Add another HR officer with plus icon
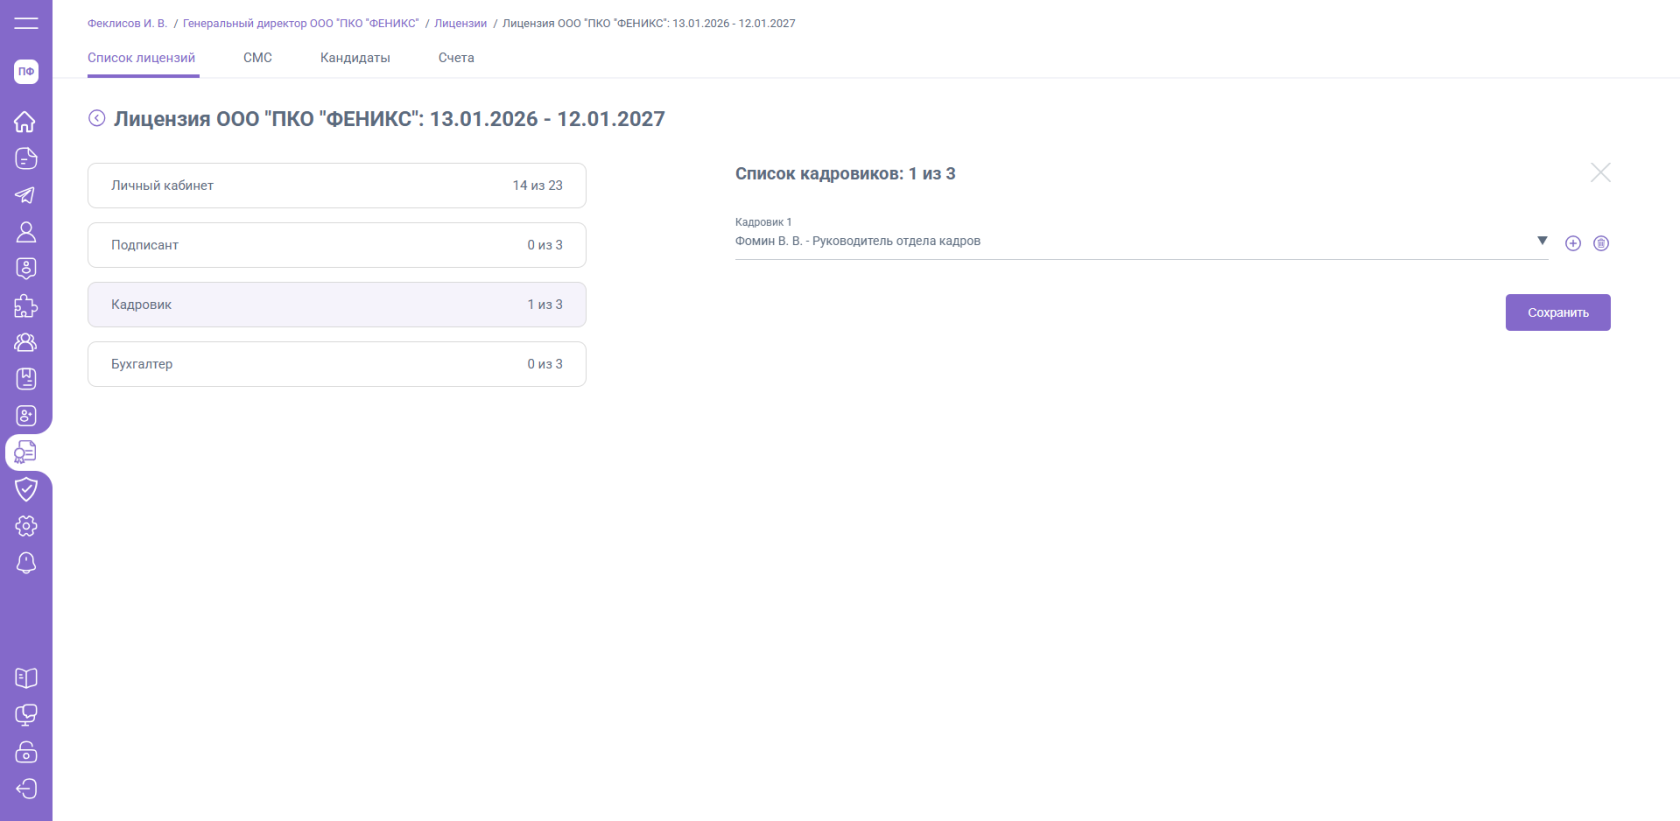This screenshot has height=821, width=1680. (x=1573, y=243)
